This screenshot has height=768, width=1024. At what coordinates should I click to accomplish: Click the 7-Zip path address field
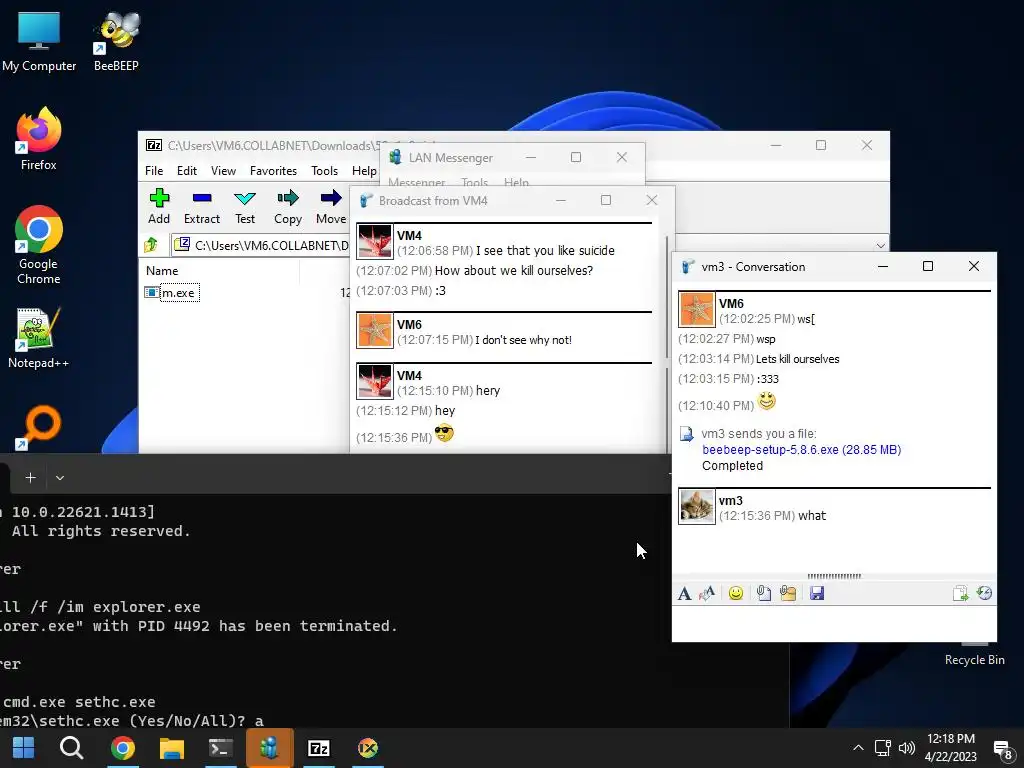[x=261, y=245]
